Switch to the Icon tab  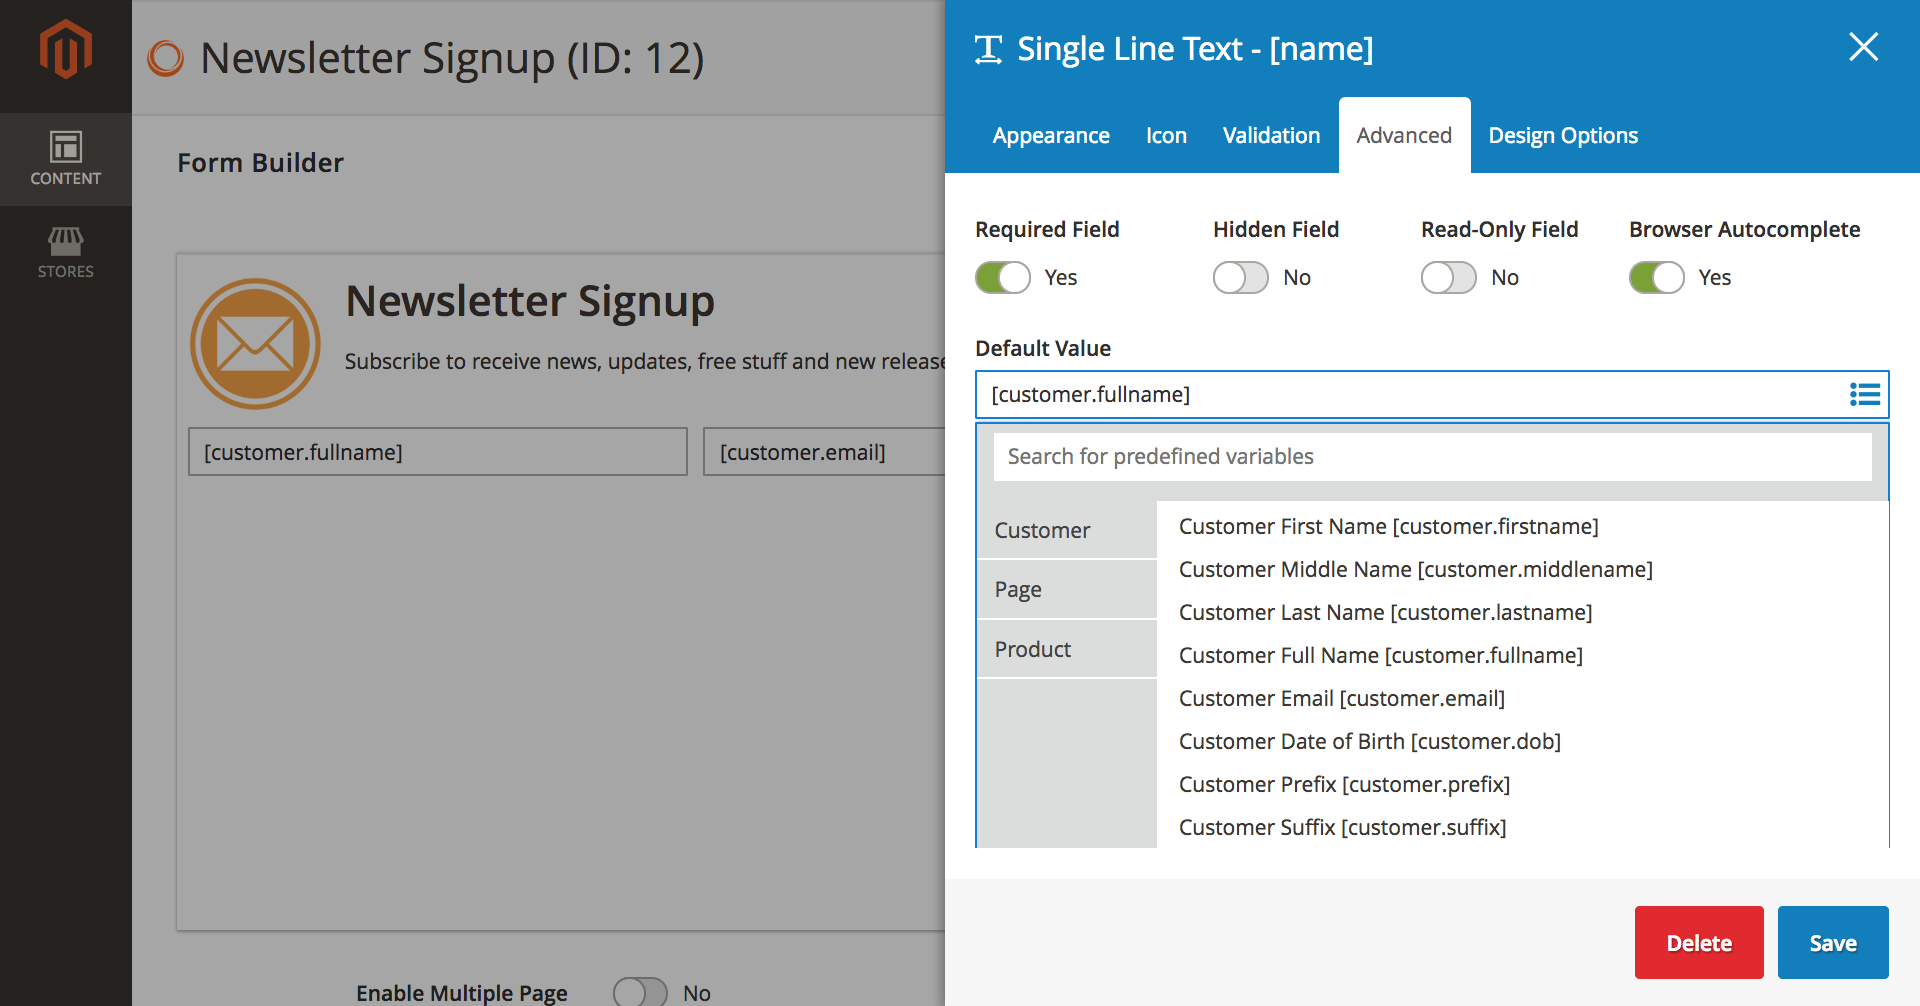1166,135
